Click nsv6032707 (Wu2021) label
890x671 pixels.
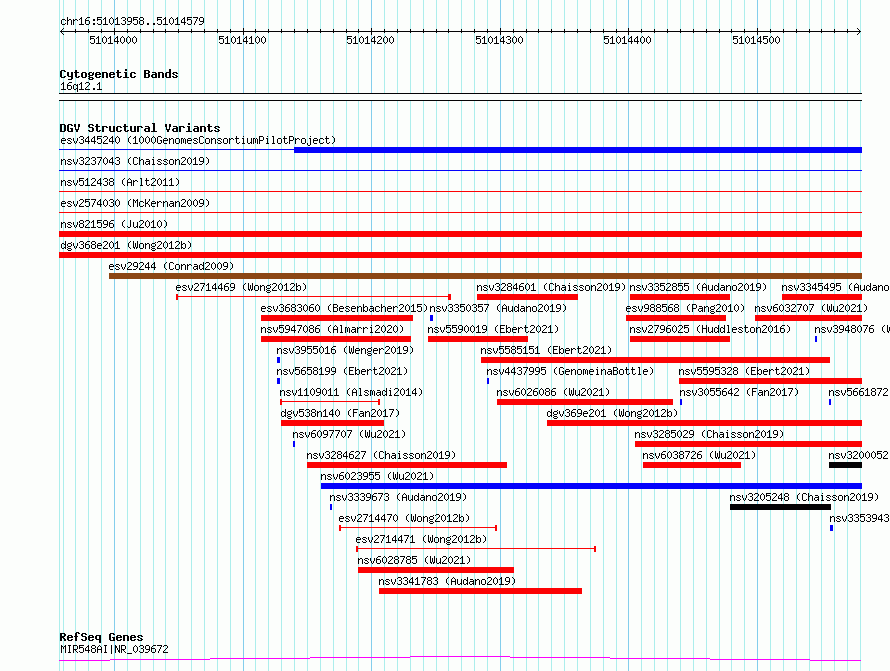click(x=811, y=308)
